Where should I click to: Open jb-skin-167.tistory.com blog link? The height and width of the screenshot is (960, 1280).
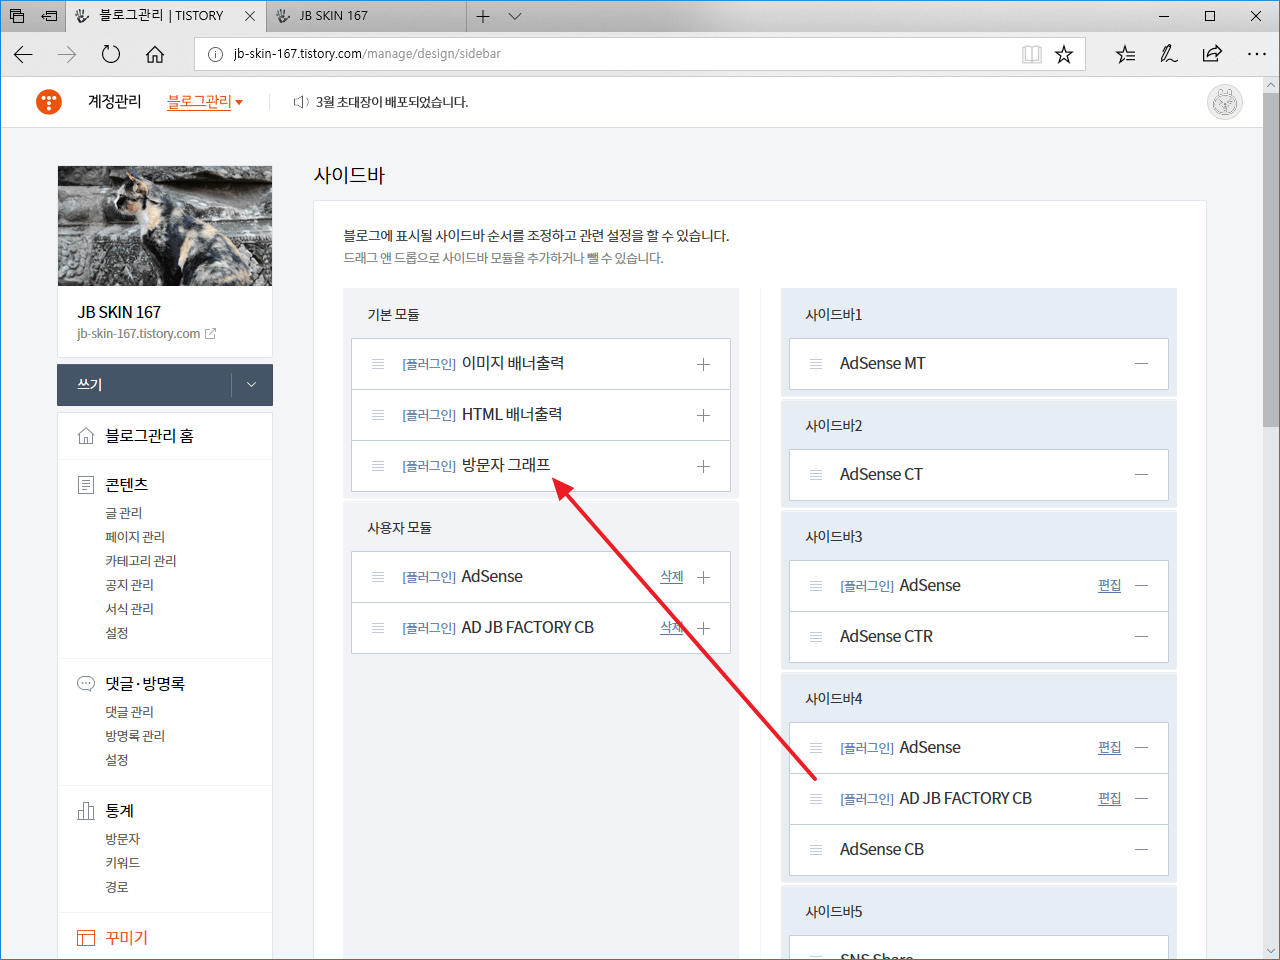pos(139,334)
